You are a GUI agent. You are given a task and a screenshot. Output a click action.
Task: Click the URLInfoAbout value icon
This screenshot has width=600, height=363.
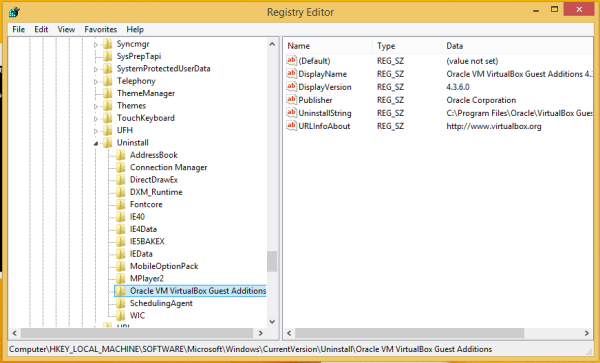coord(292,126)
